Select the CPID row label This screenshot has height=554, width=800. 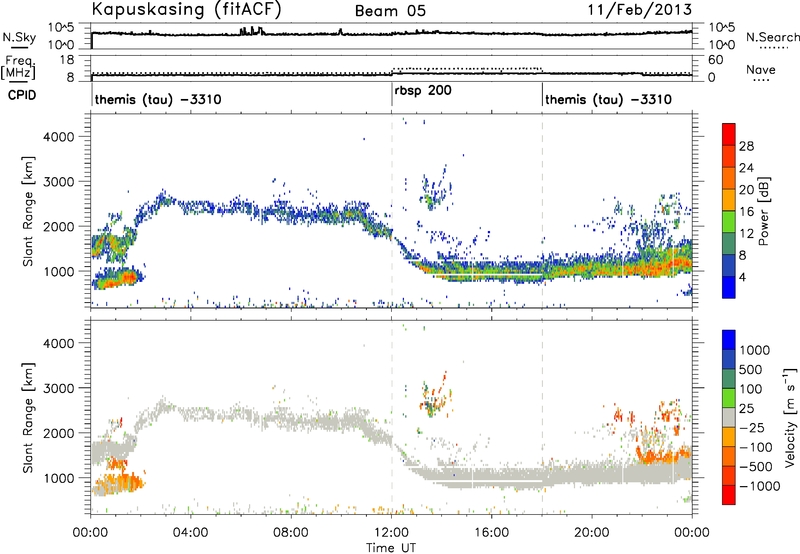coord(22,95)
